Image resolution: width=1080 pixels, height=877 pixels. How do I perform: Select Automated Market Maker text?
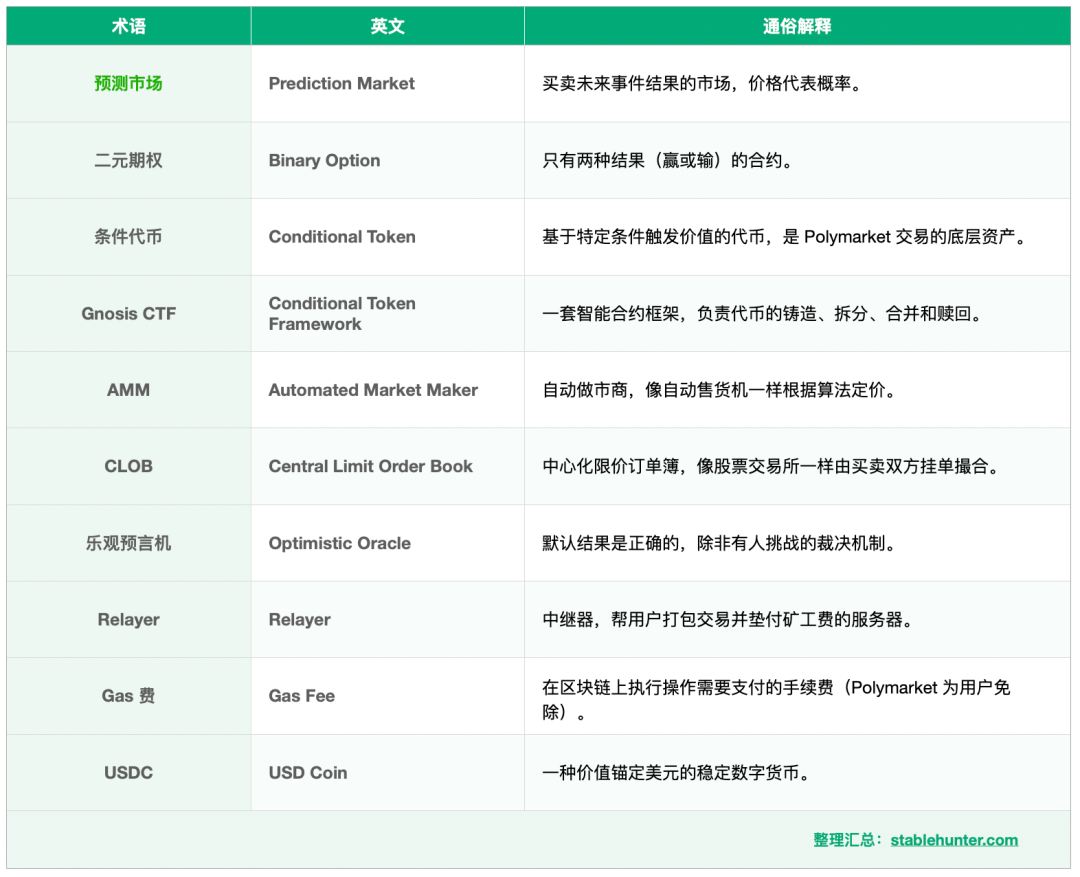(373, 390)
